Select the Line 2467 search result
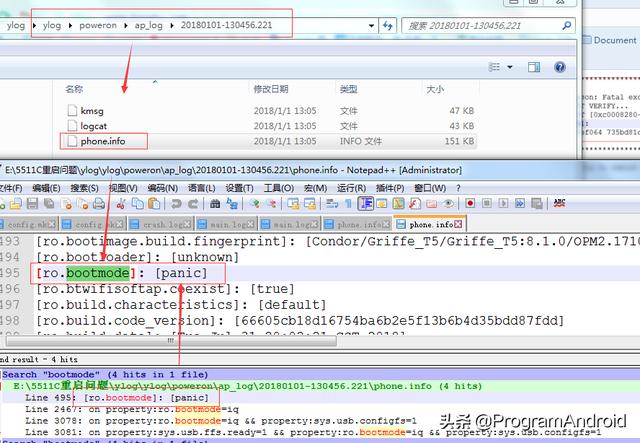640x443 pixels. pyautogui.click(x=132, y=409)
